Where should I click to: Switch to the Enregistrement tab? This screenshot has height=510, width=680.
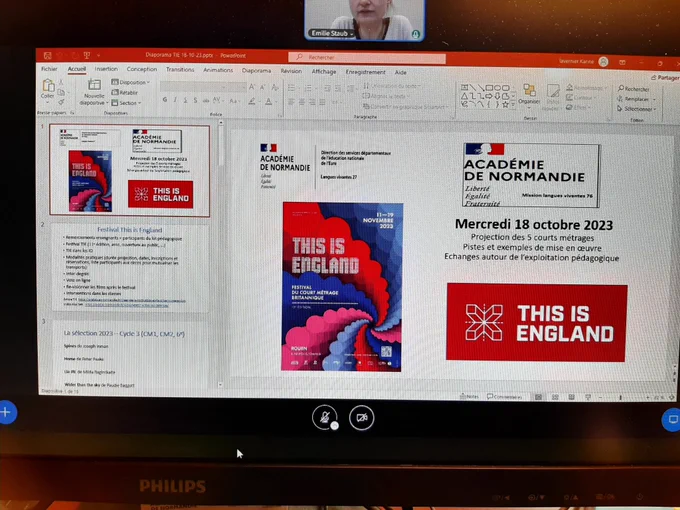pos(366,72)
